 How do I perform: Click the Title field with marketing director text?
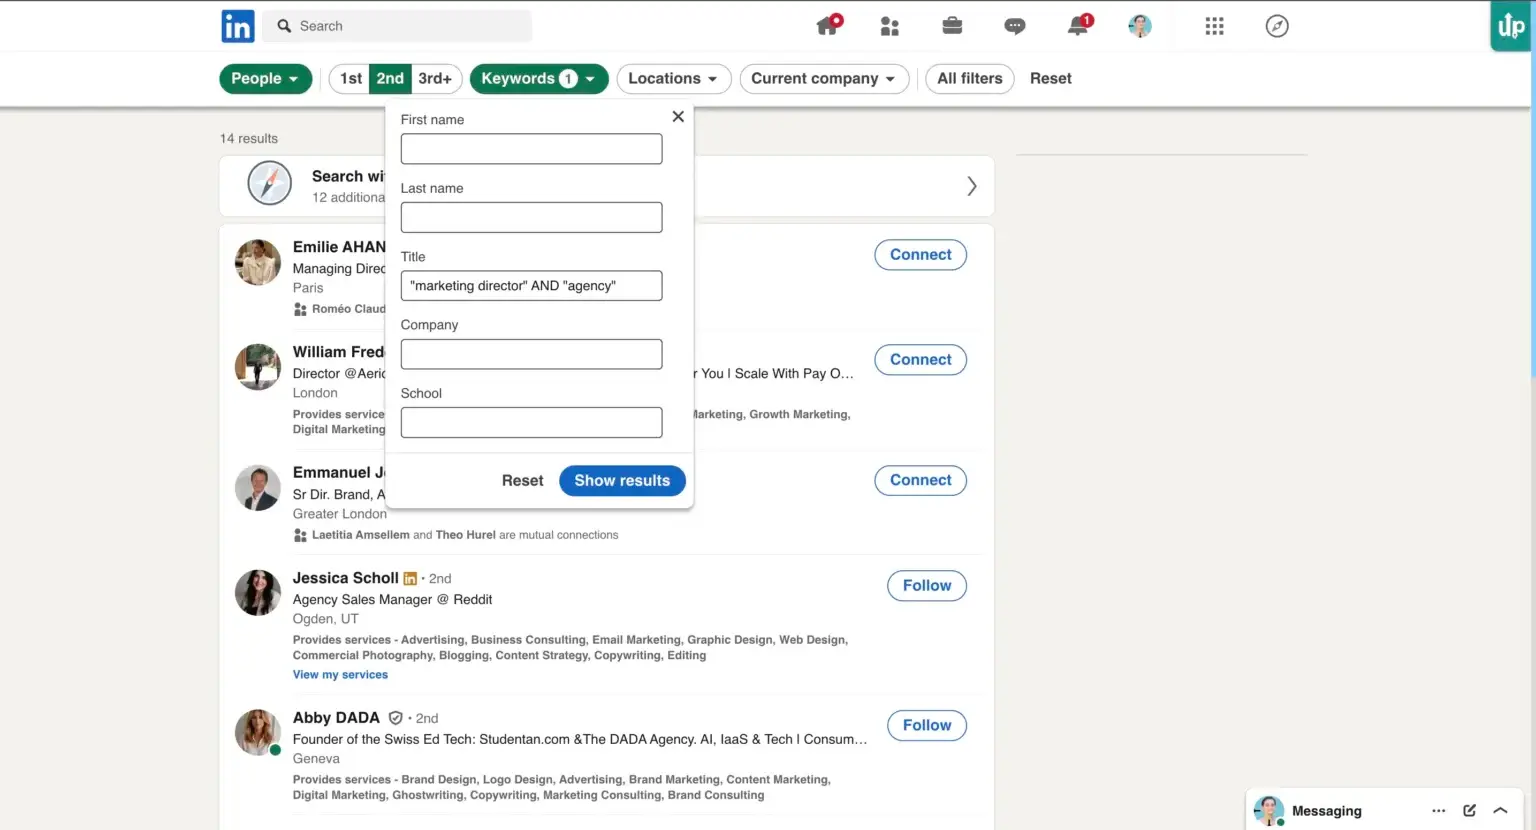[531, 286]
